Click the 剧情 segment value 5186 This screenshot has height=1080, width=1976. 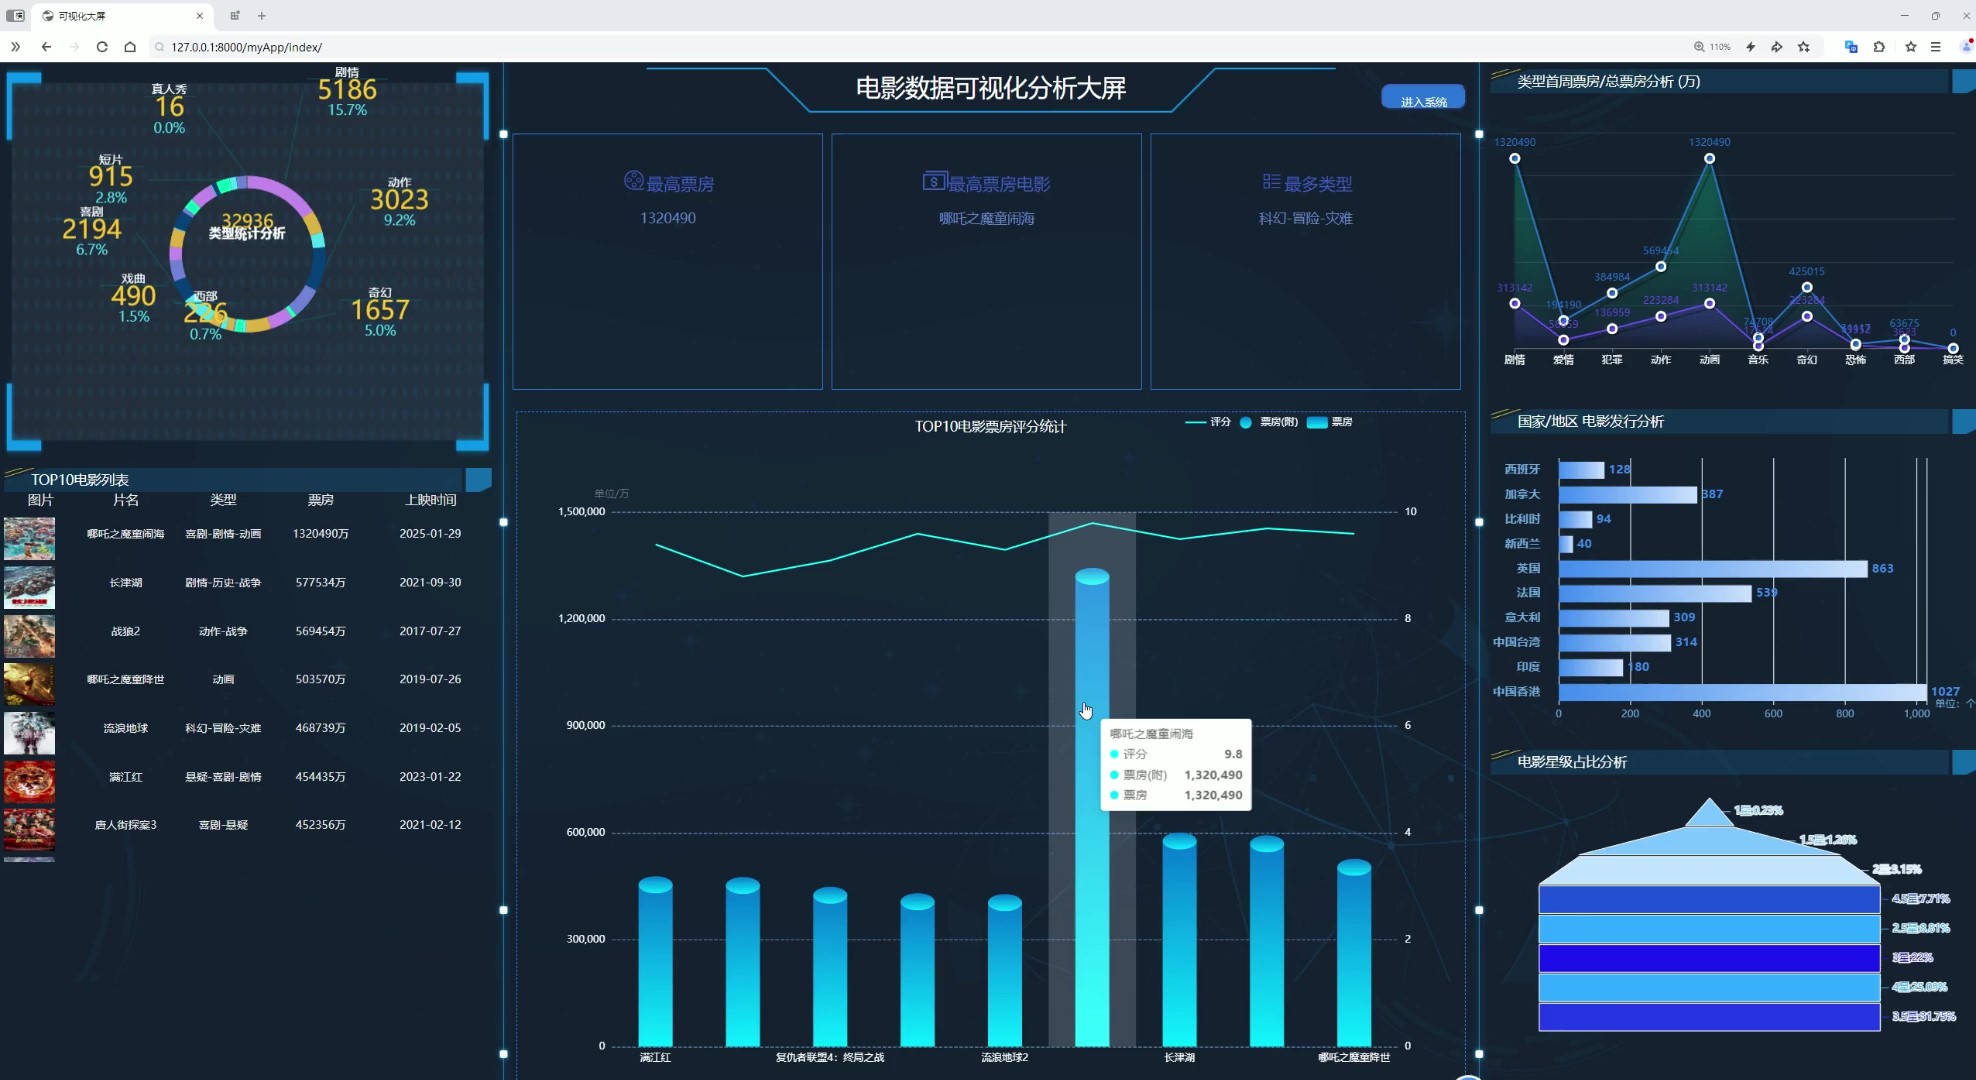(347, 90)
